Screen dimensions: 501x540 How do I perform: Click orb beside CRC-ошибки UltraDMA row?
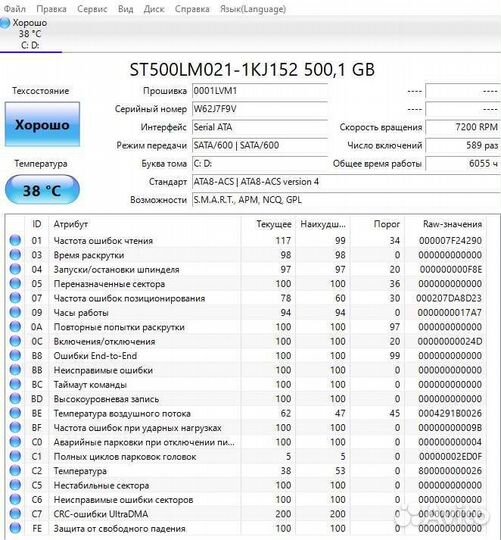[x=15, y=513]
